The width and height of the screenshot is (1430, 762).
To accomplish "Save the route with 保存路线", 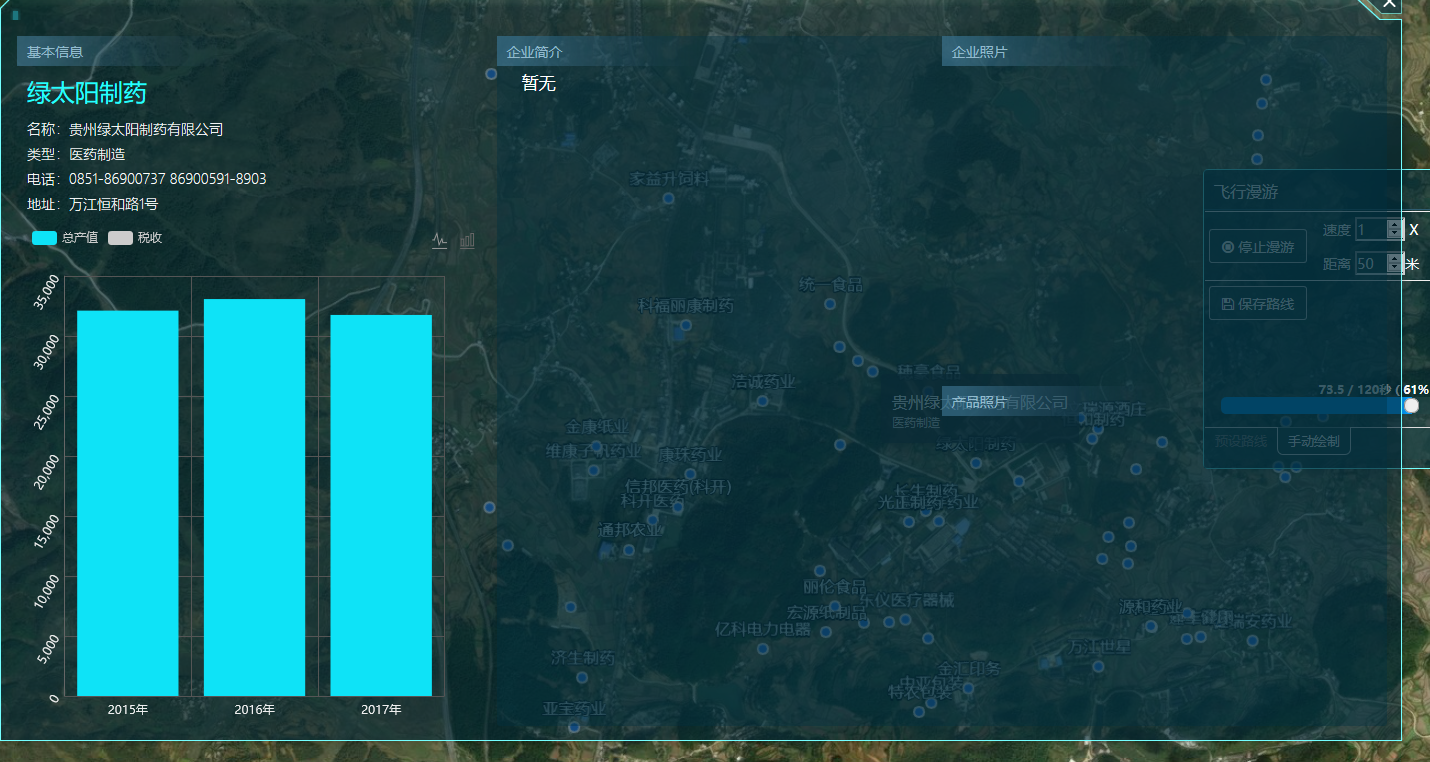I will coord(1257,303).
